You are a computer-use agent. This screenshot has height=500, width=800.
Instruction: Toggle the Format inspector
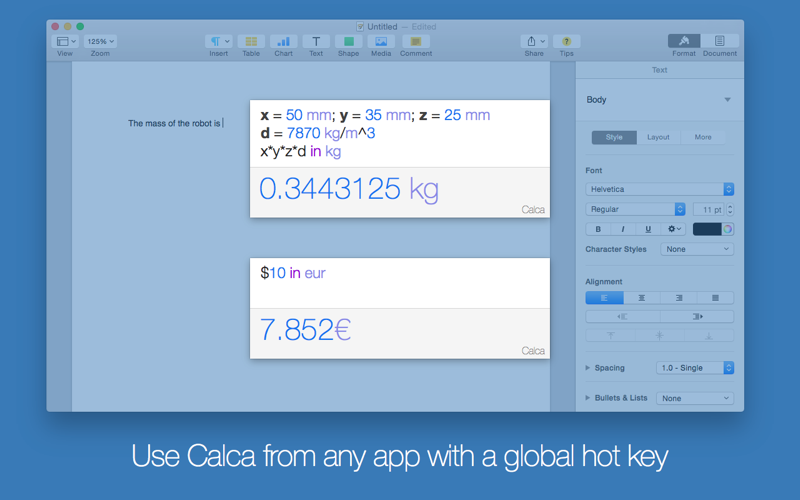pyautogui.click(x=684, y=41)
